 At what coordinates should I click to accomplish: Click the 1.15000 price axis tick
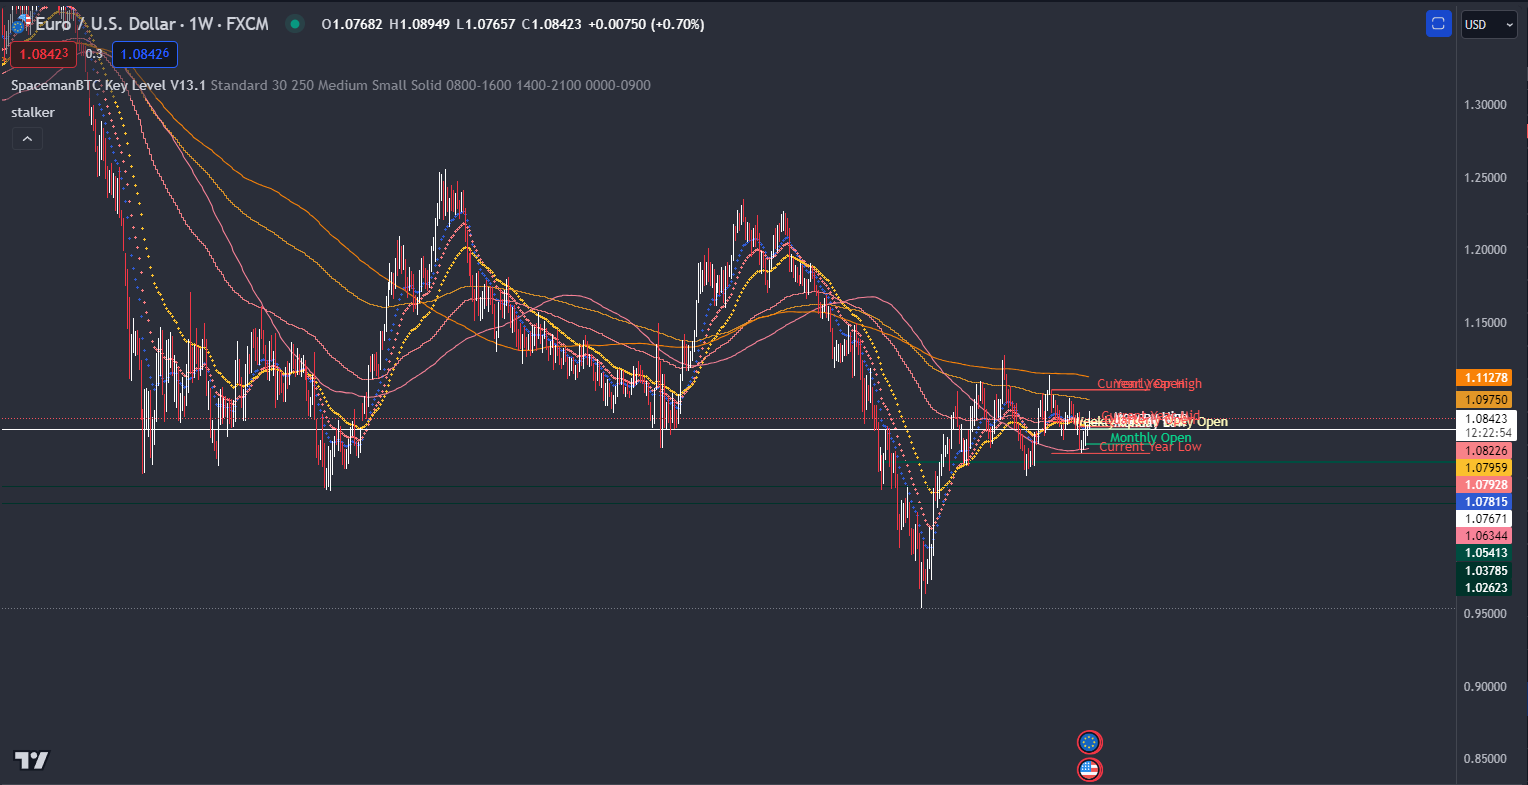(x=1485, y=323)
